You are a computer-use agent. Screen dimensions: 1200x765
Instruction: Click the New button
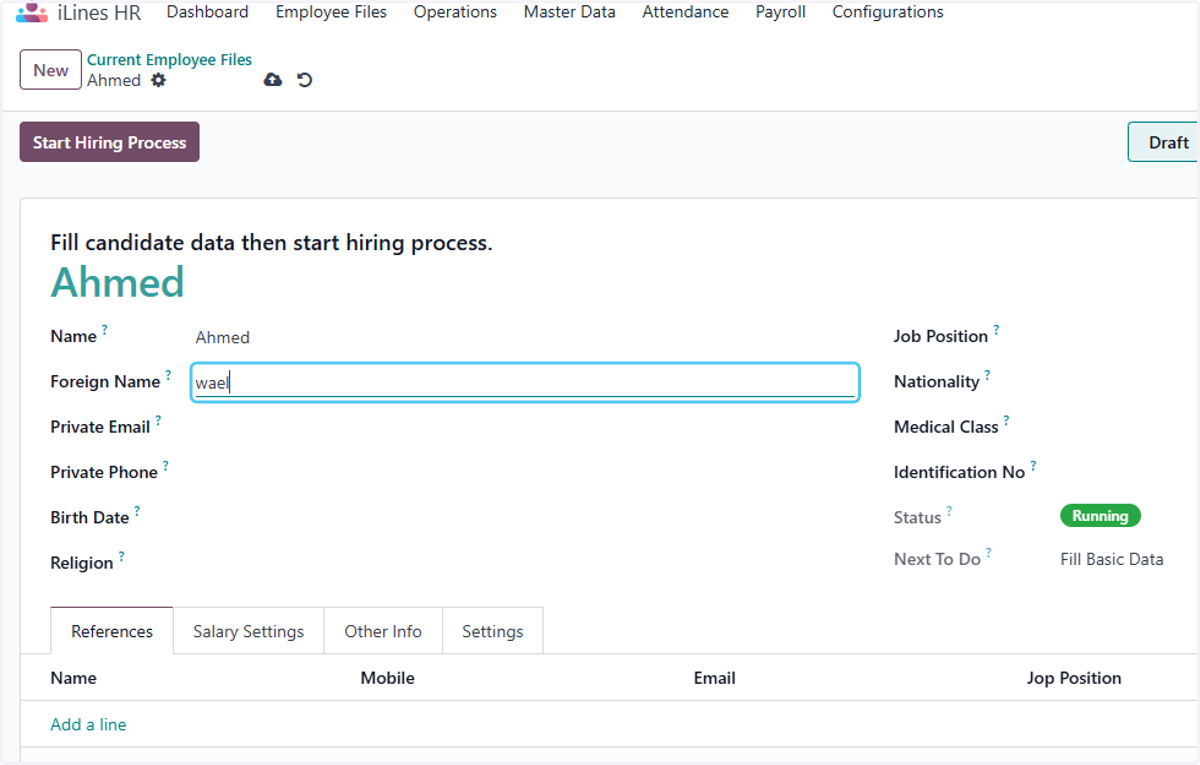click(x=51, y=70)
